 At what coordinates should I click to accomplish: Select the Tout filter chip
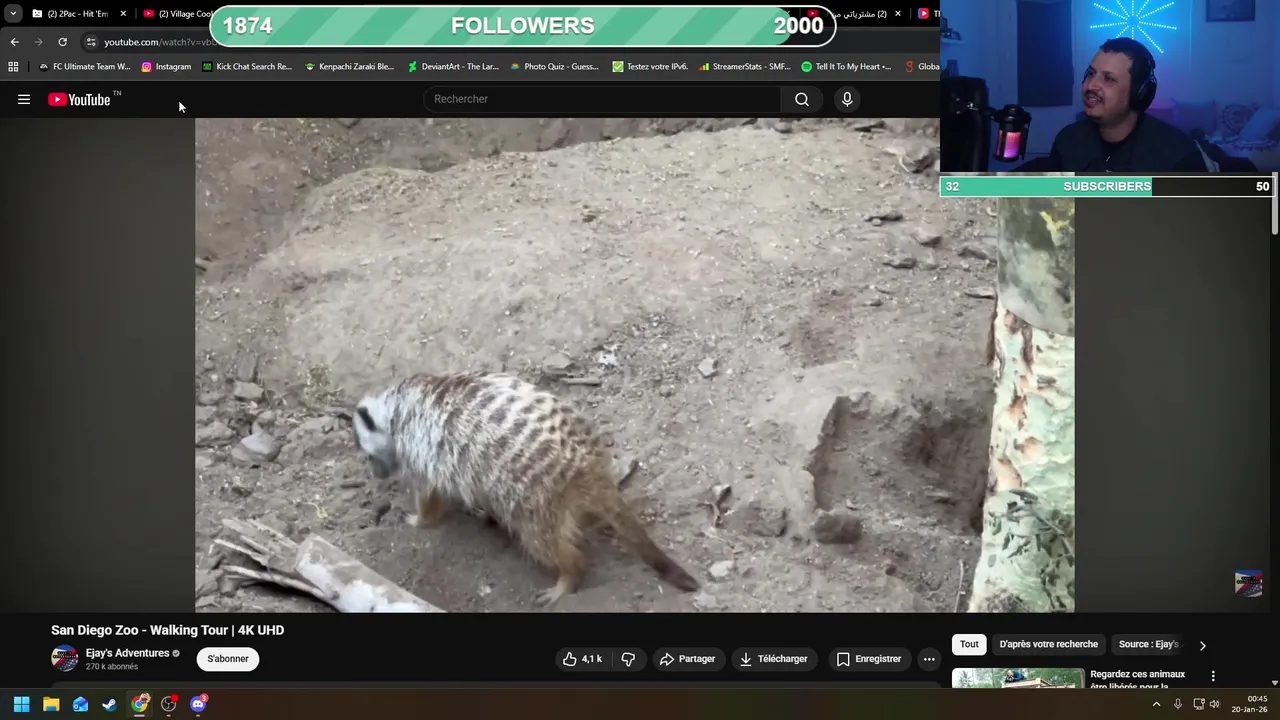point(969,644)
